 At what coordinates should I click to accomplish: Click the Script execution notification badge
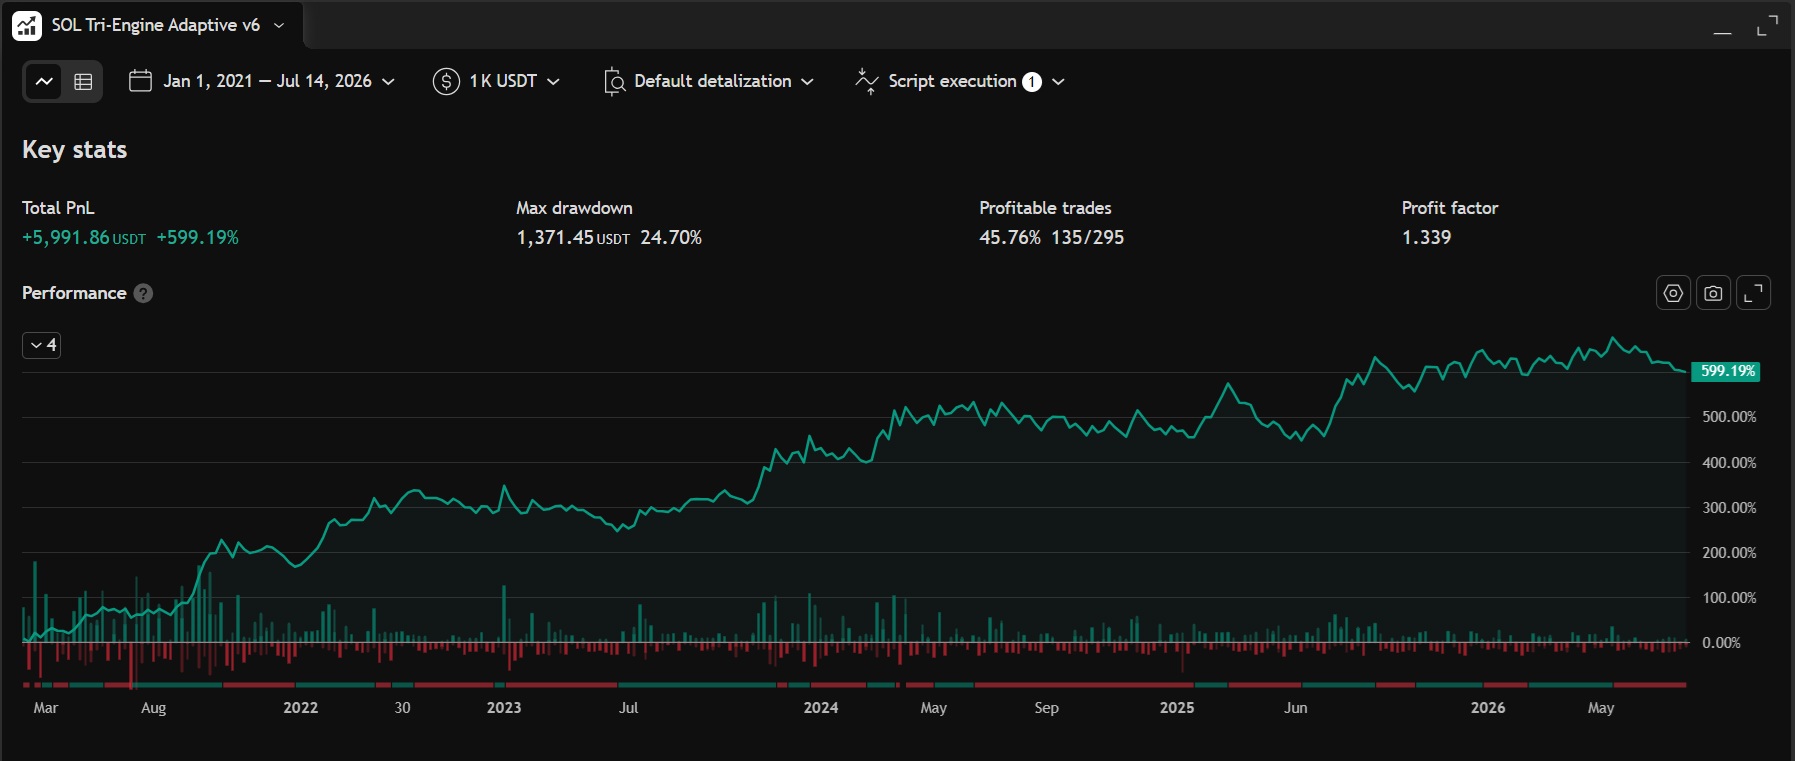1032,82
